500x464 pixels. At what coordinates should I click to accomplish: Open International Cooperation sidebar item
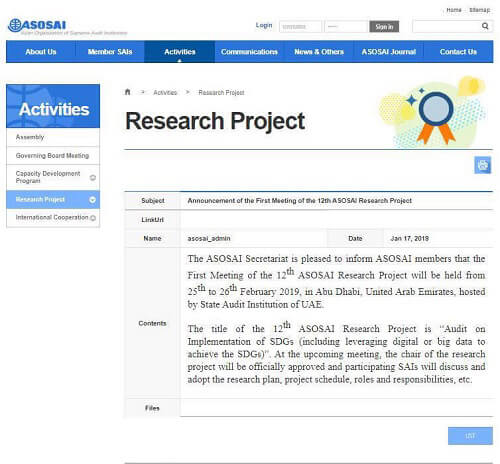tap(53, 218)
